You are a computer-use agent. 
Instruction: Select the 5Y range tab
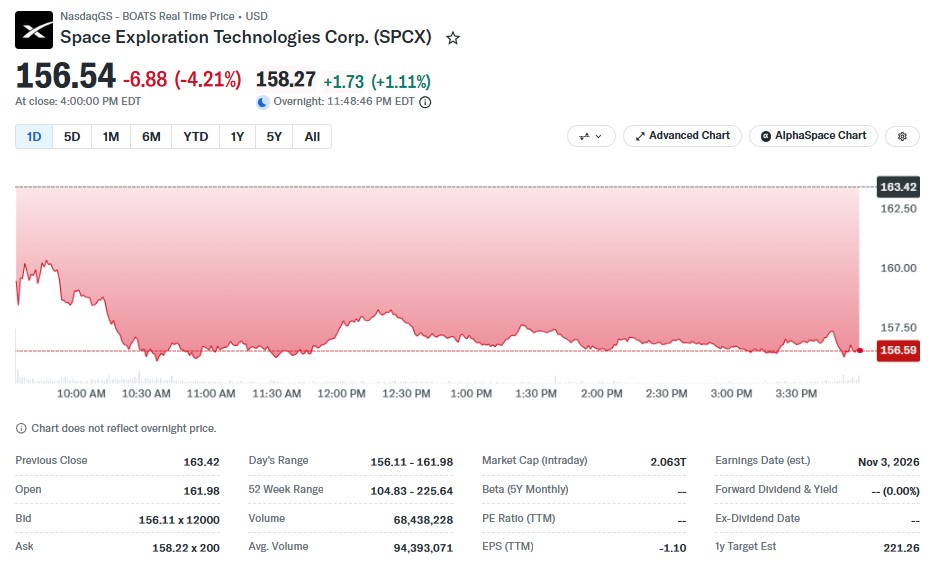[x=274, y=137]
